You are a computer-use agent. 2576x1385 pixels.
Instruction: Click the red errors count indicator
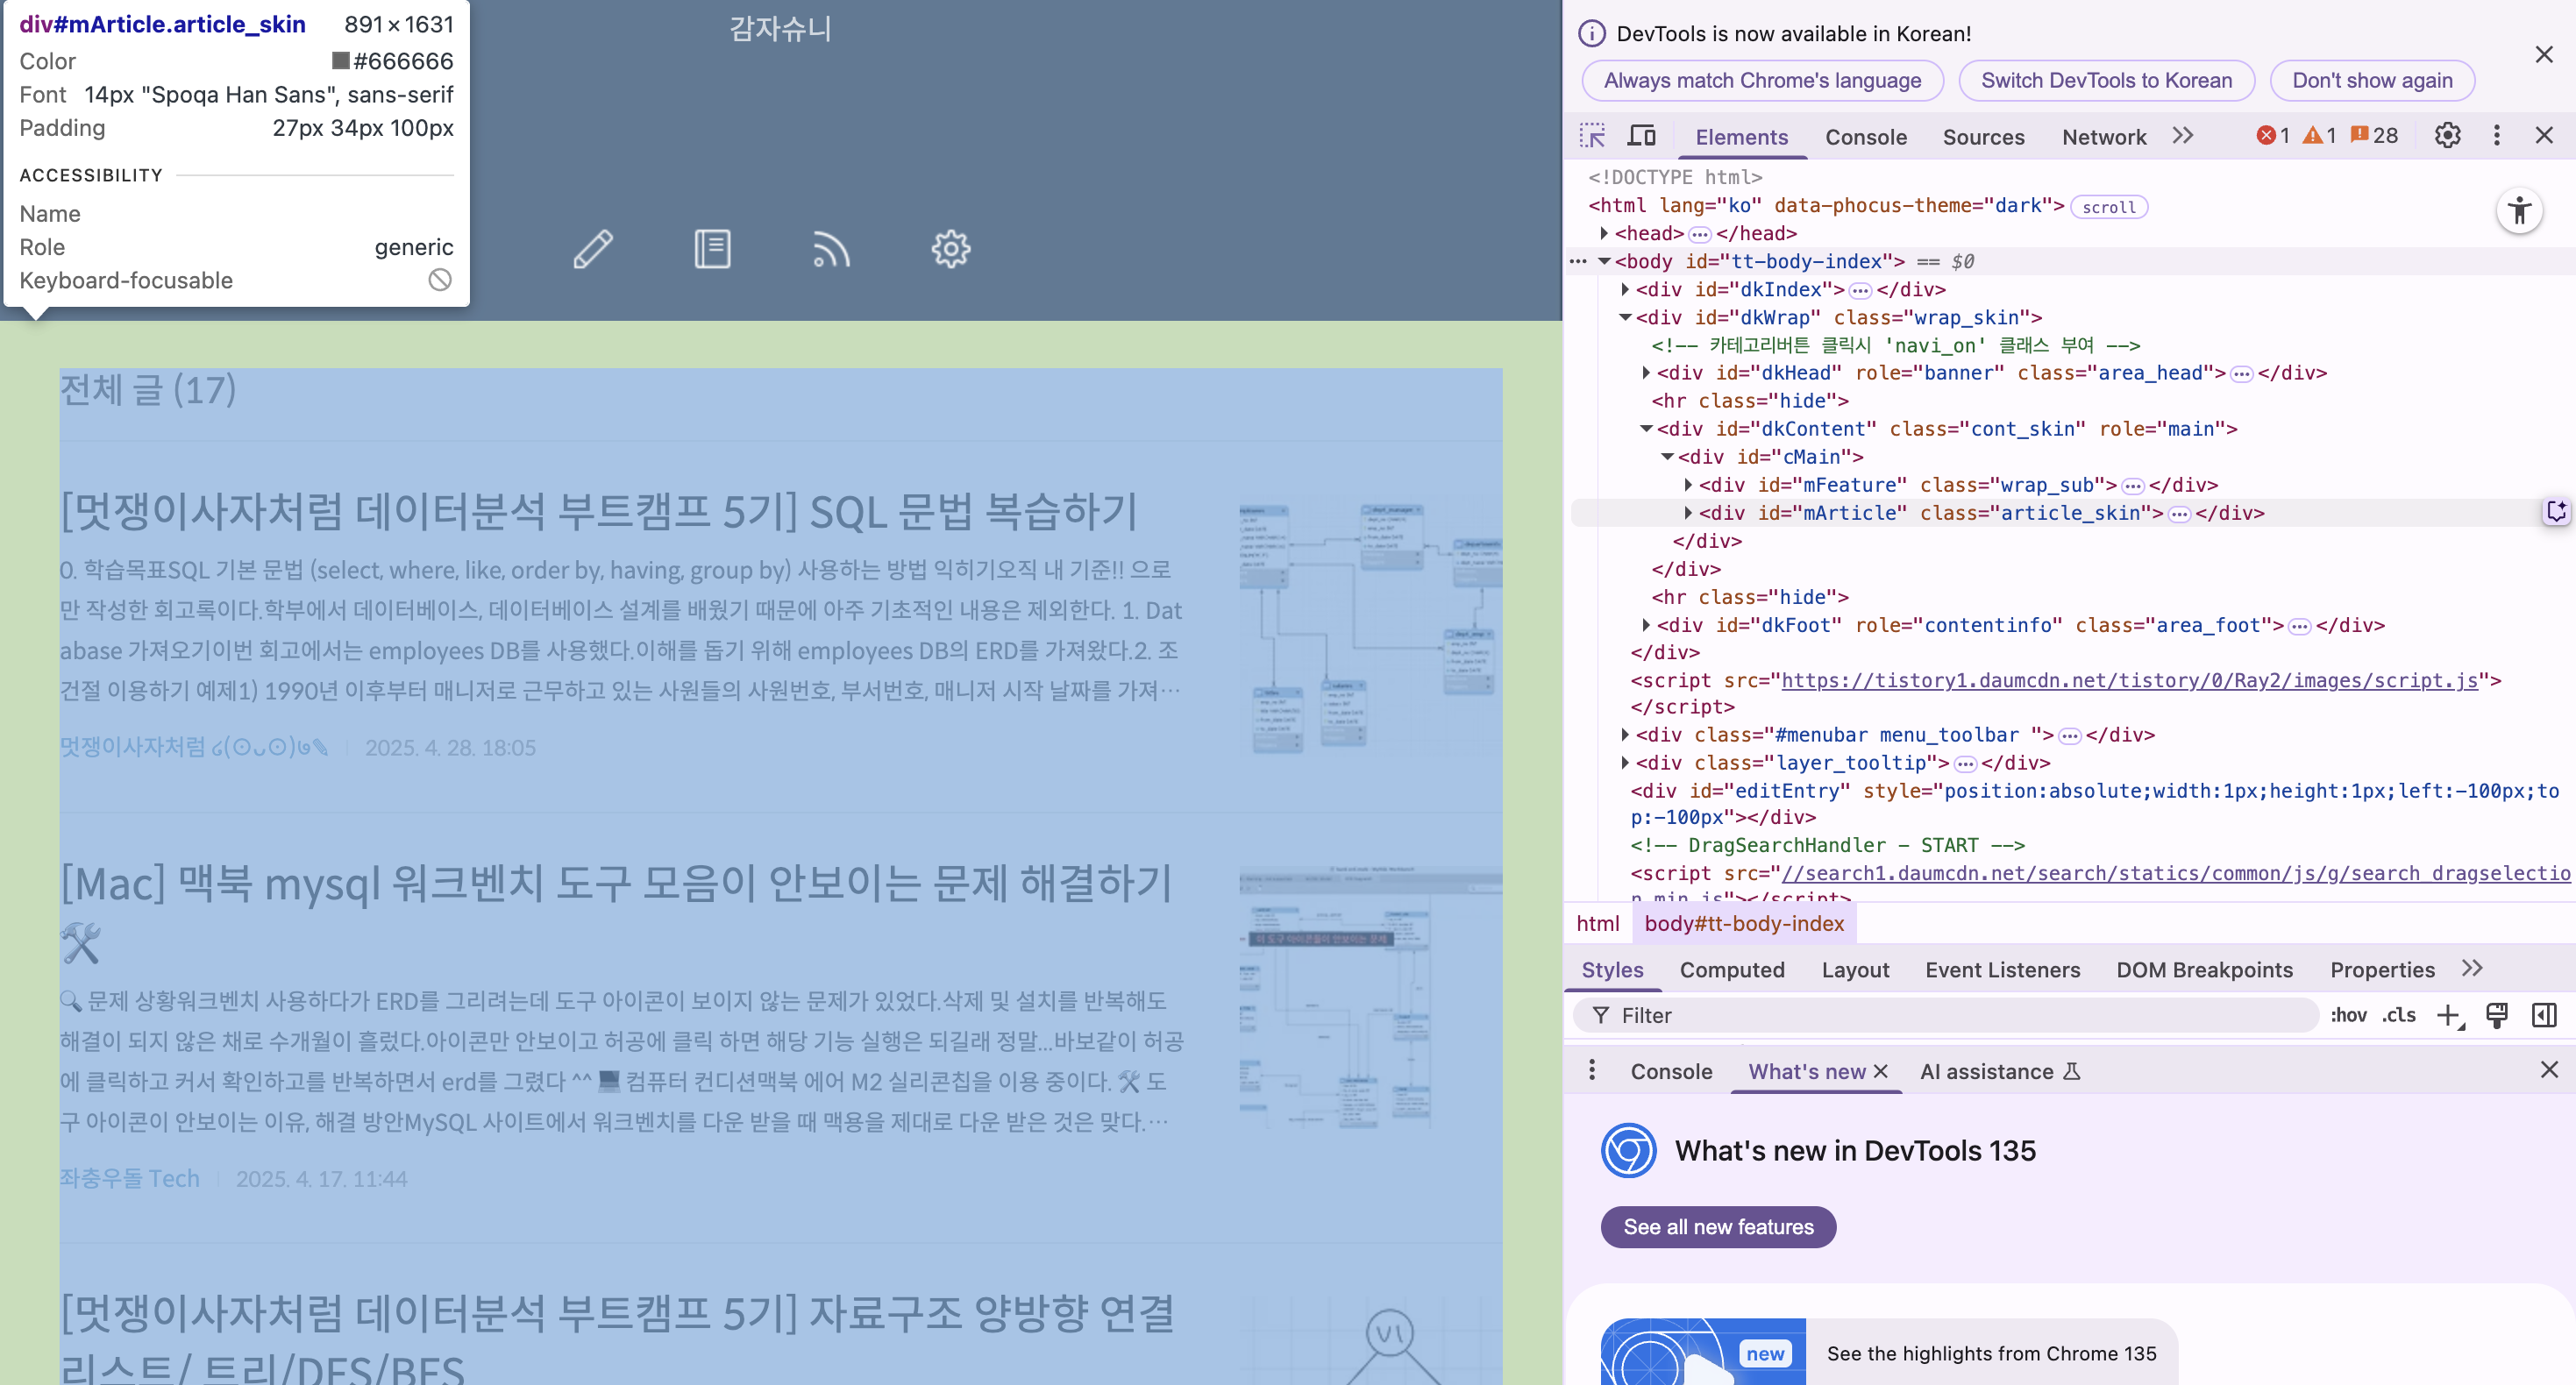pos(2273,136)
